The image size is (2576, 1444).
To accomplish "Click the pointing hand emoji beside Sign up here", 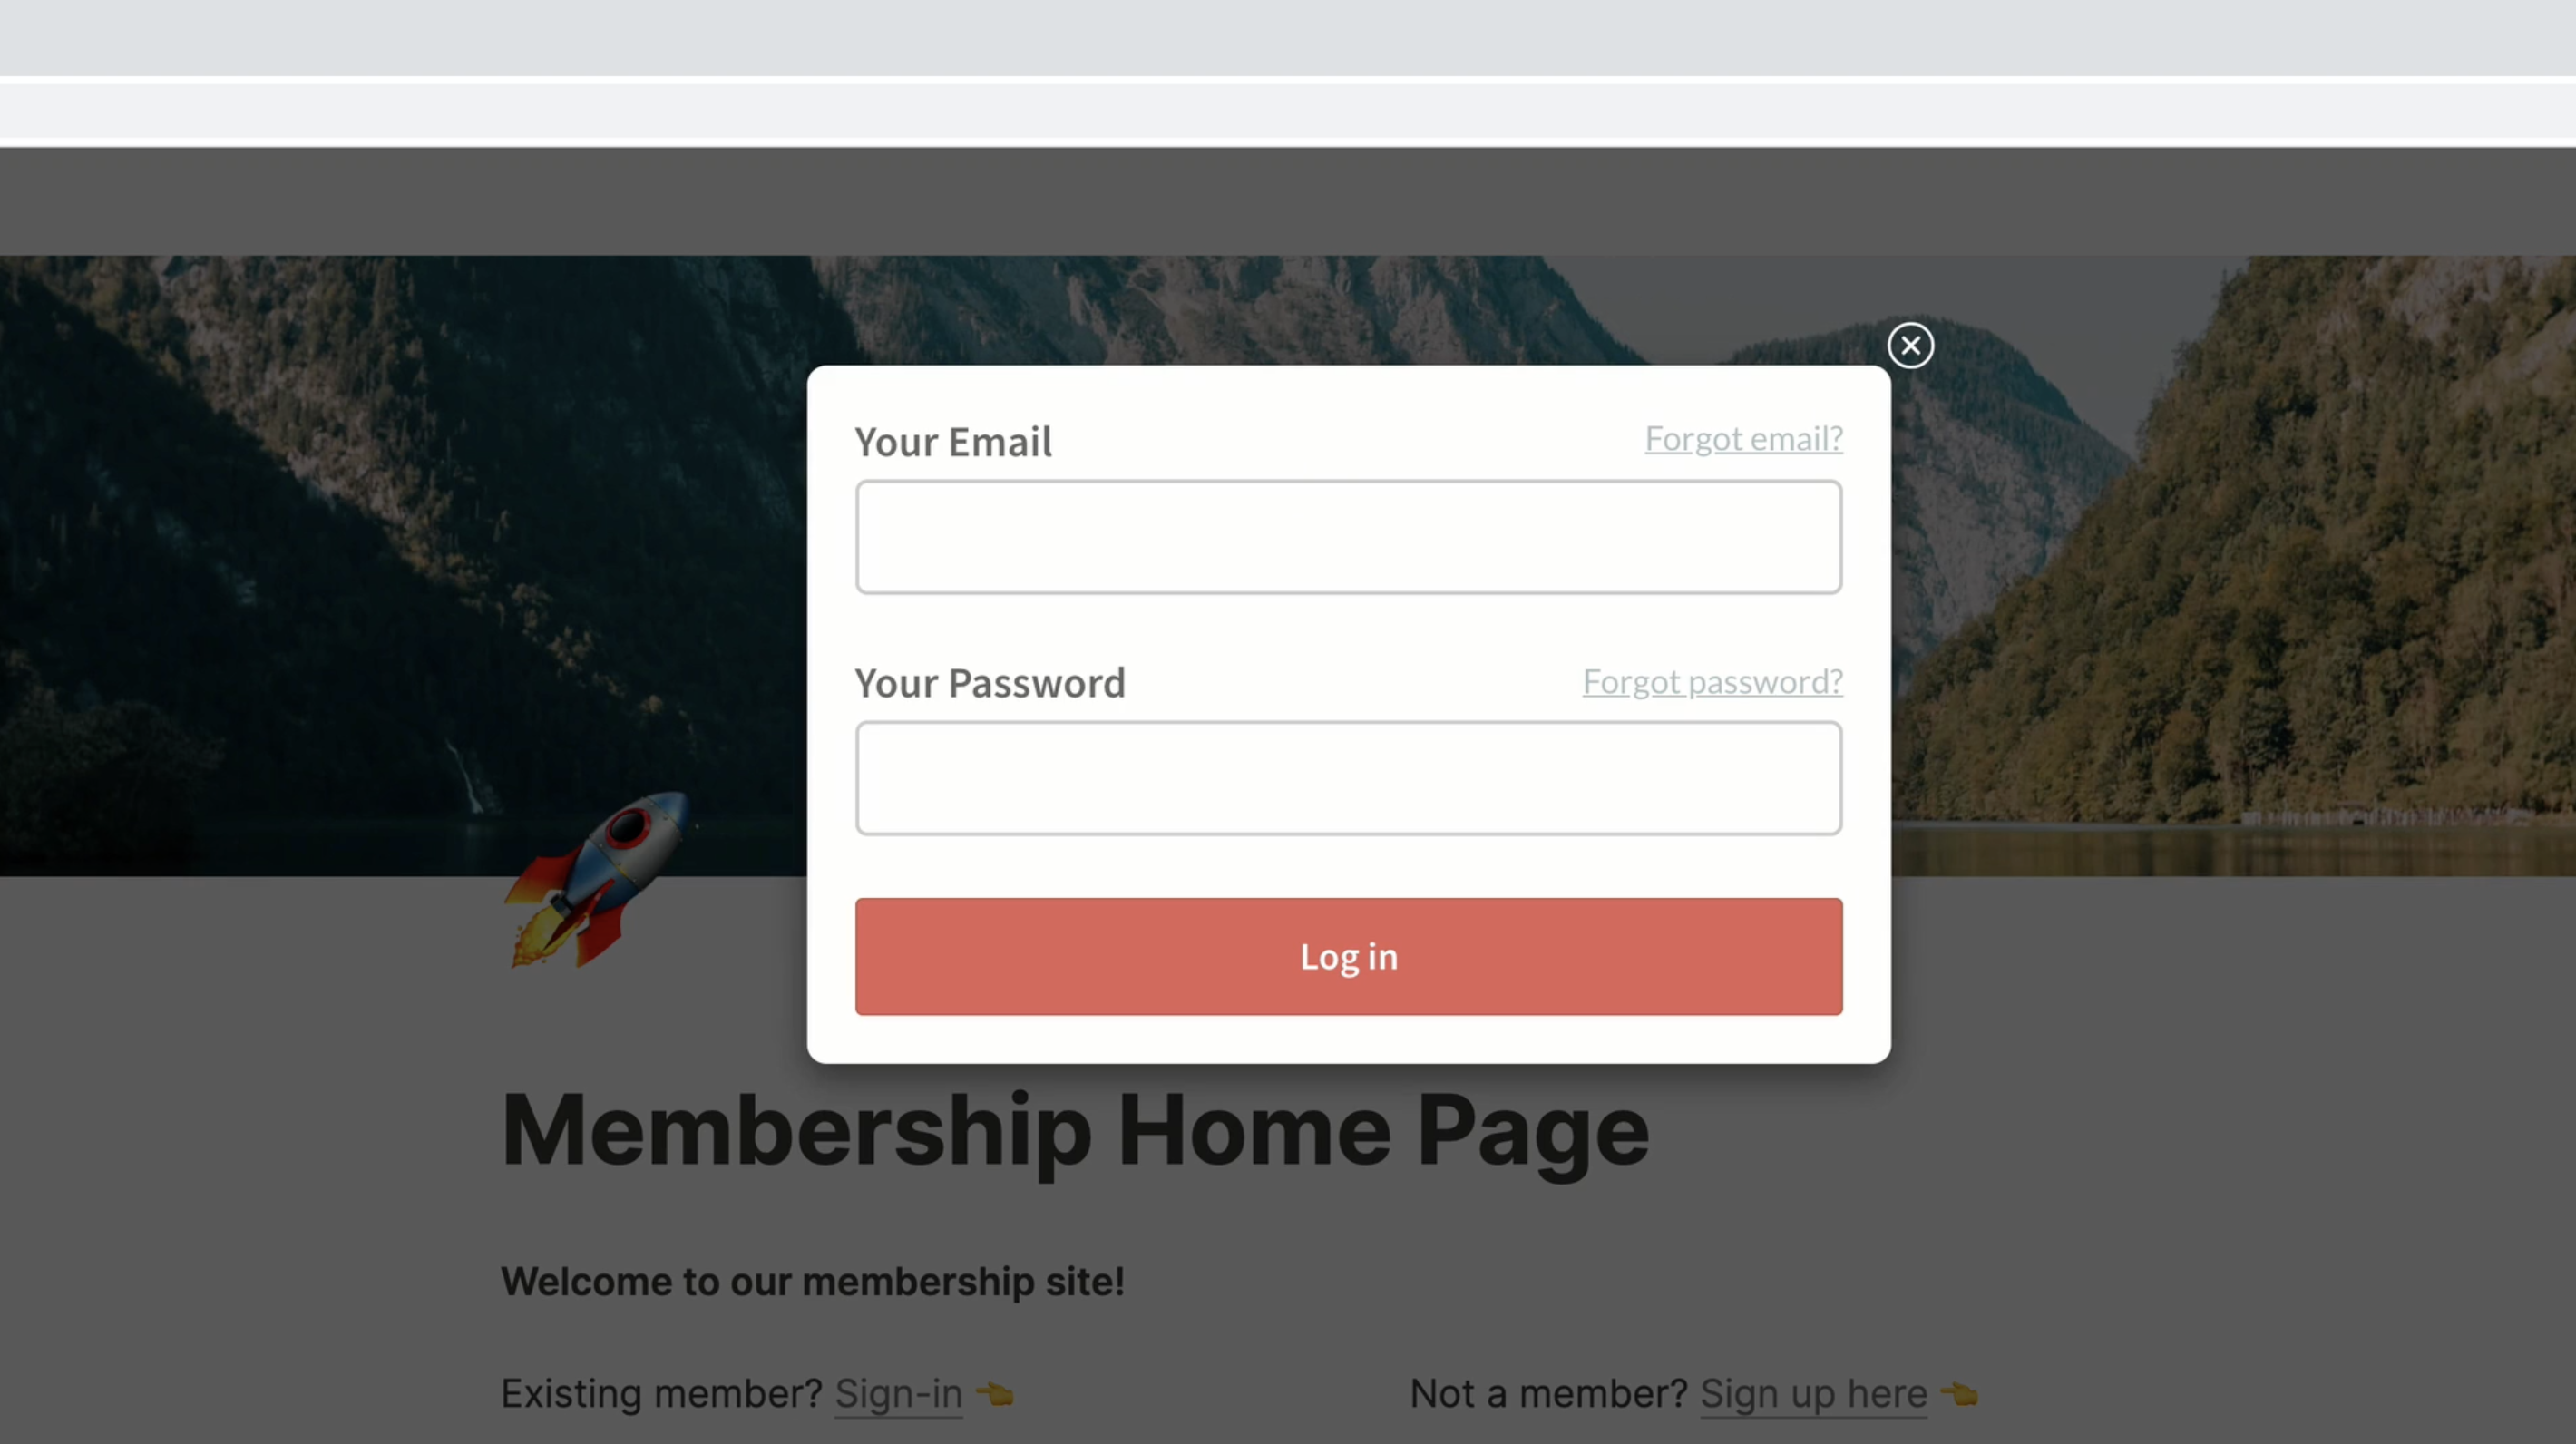I will 1962,1393.
